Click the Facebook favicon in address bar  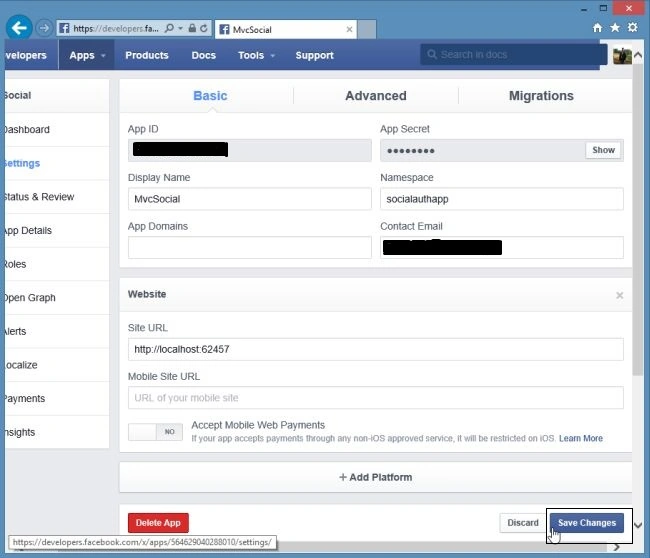coord(64,28)
